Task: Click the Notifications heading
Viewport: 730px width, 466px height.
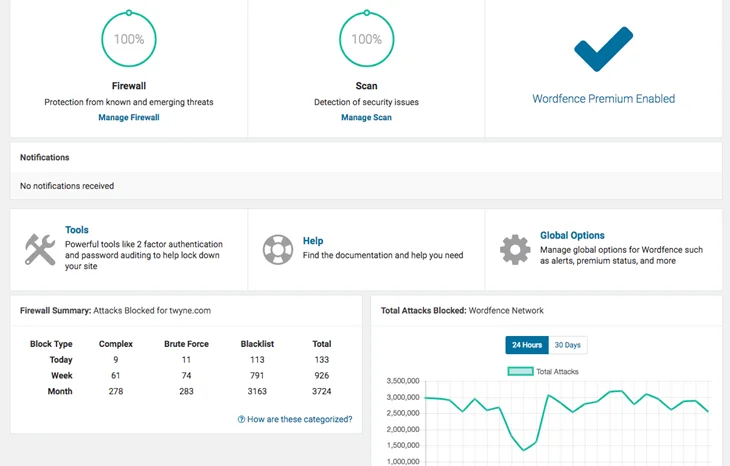Action: [x=44, y=157]
